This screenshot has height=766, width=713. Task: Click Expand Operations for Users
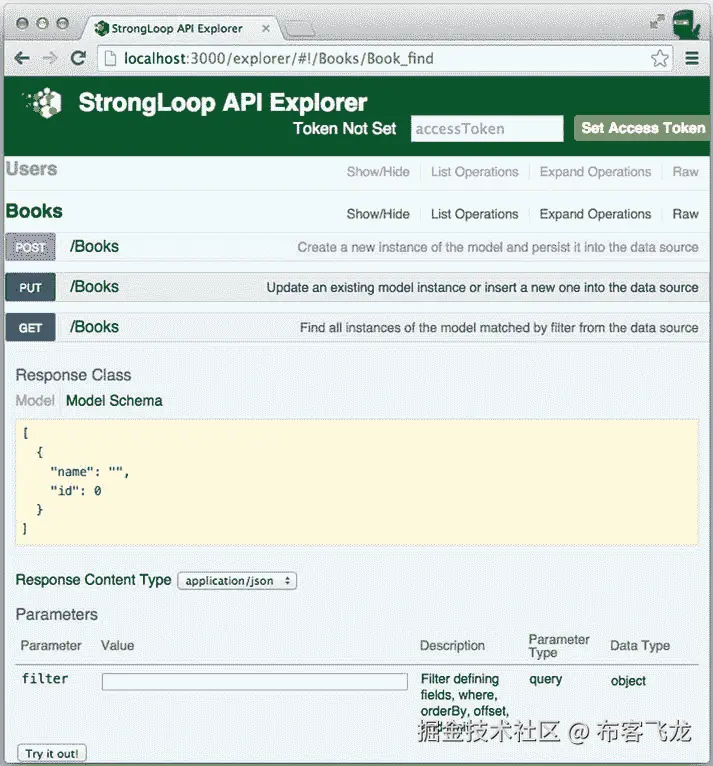click(x=595, y=172)
